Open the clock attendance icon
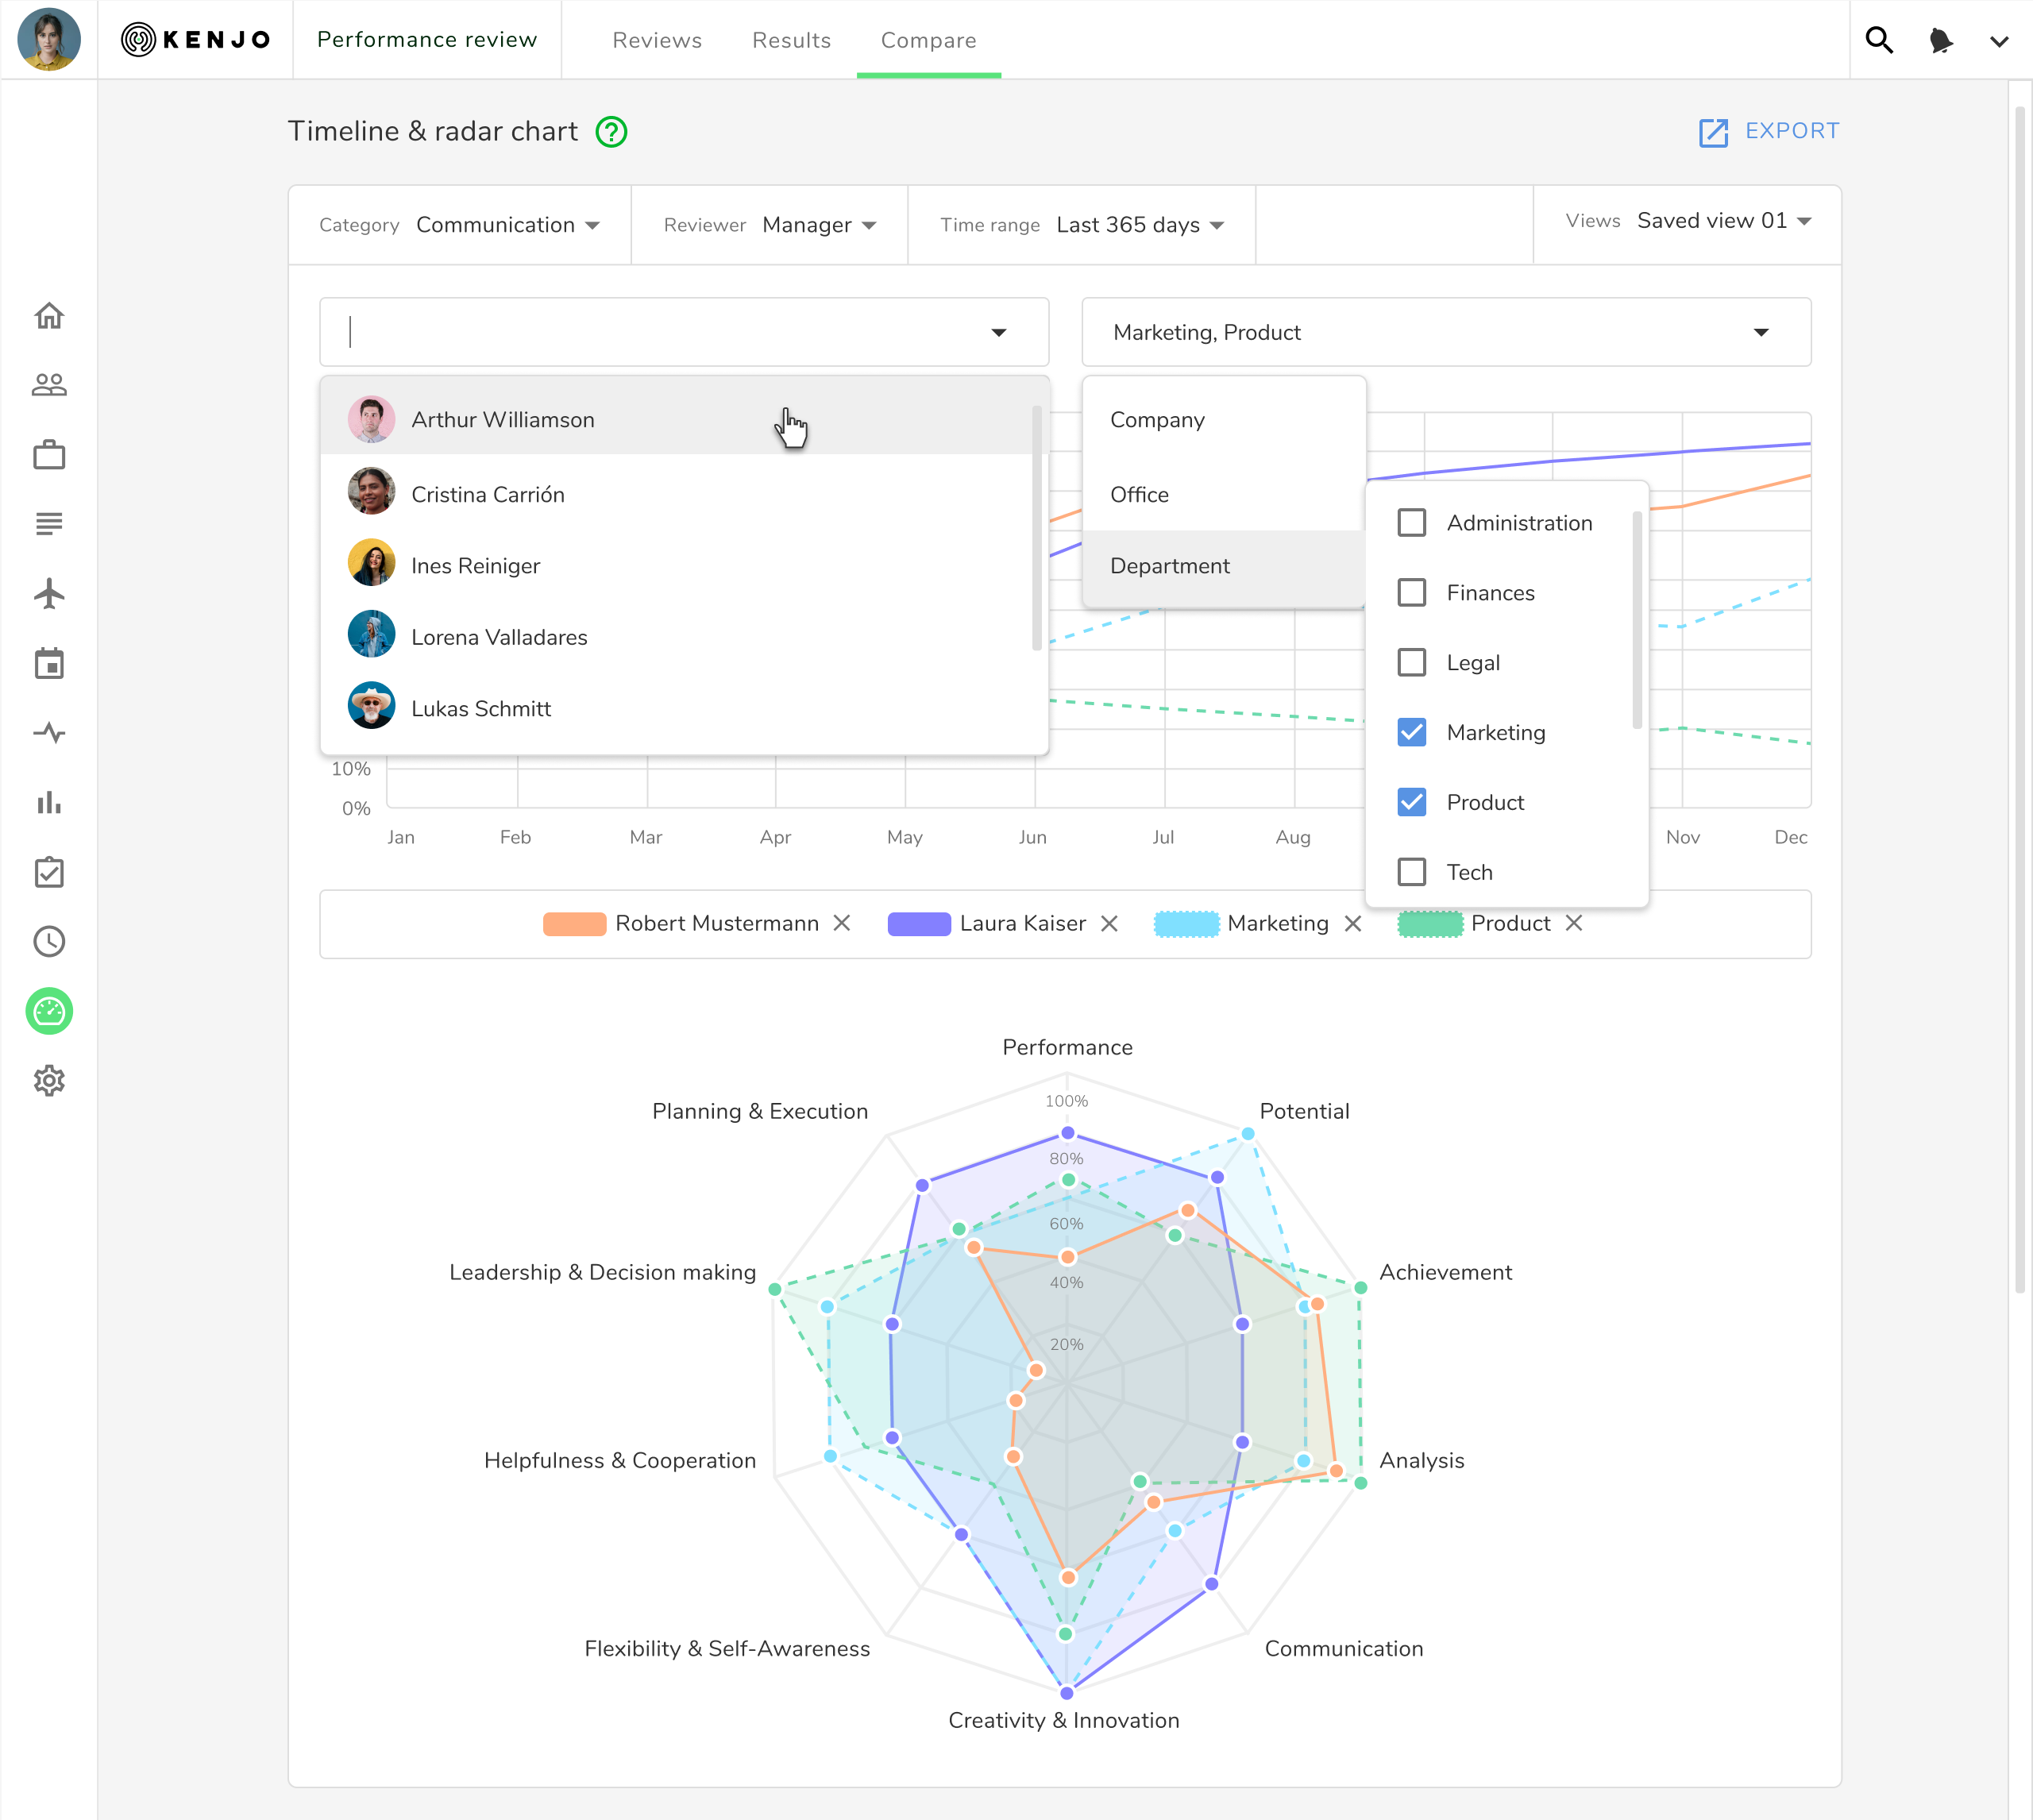The height and width of the screenshot is (1820, 2033). (49, 942)
